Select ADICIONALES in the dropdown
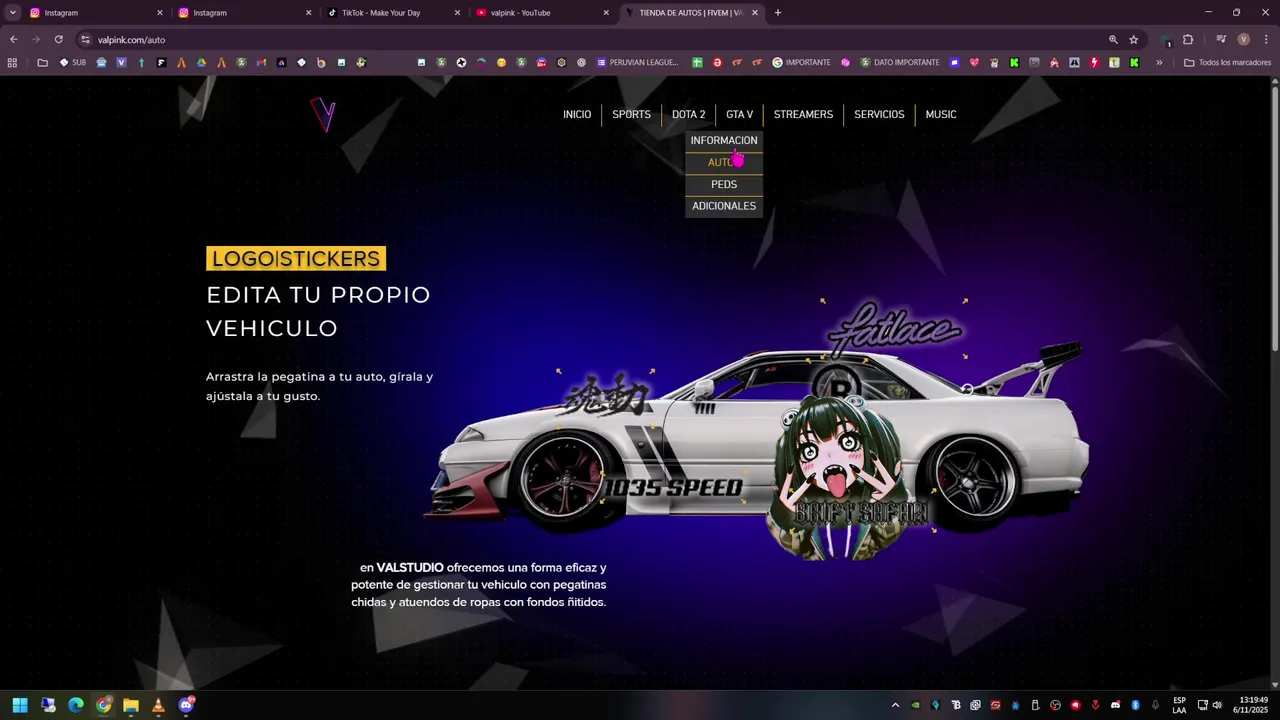The height and width of the screenshot is (720, 1280). (x=724, y=206)
